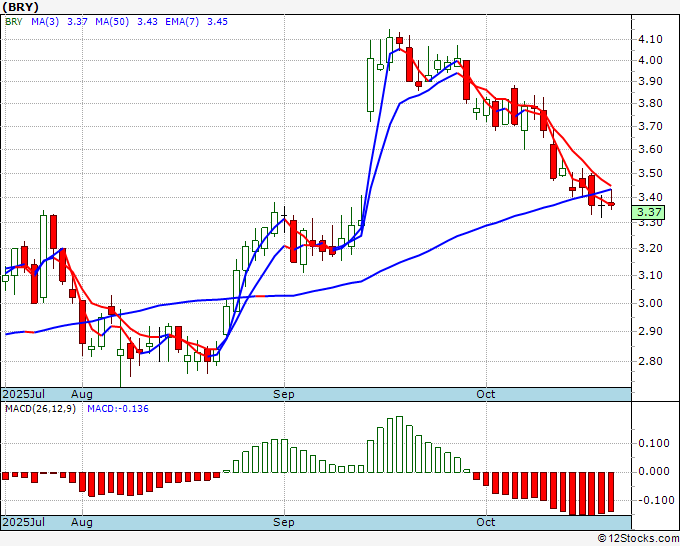Image resolution: width=680 pixels, height=546 pixels.
Task: Click the MA(3) value 3.37
Action: click(78, 22)
